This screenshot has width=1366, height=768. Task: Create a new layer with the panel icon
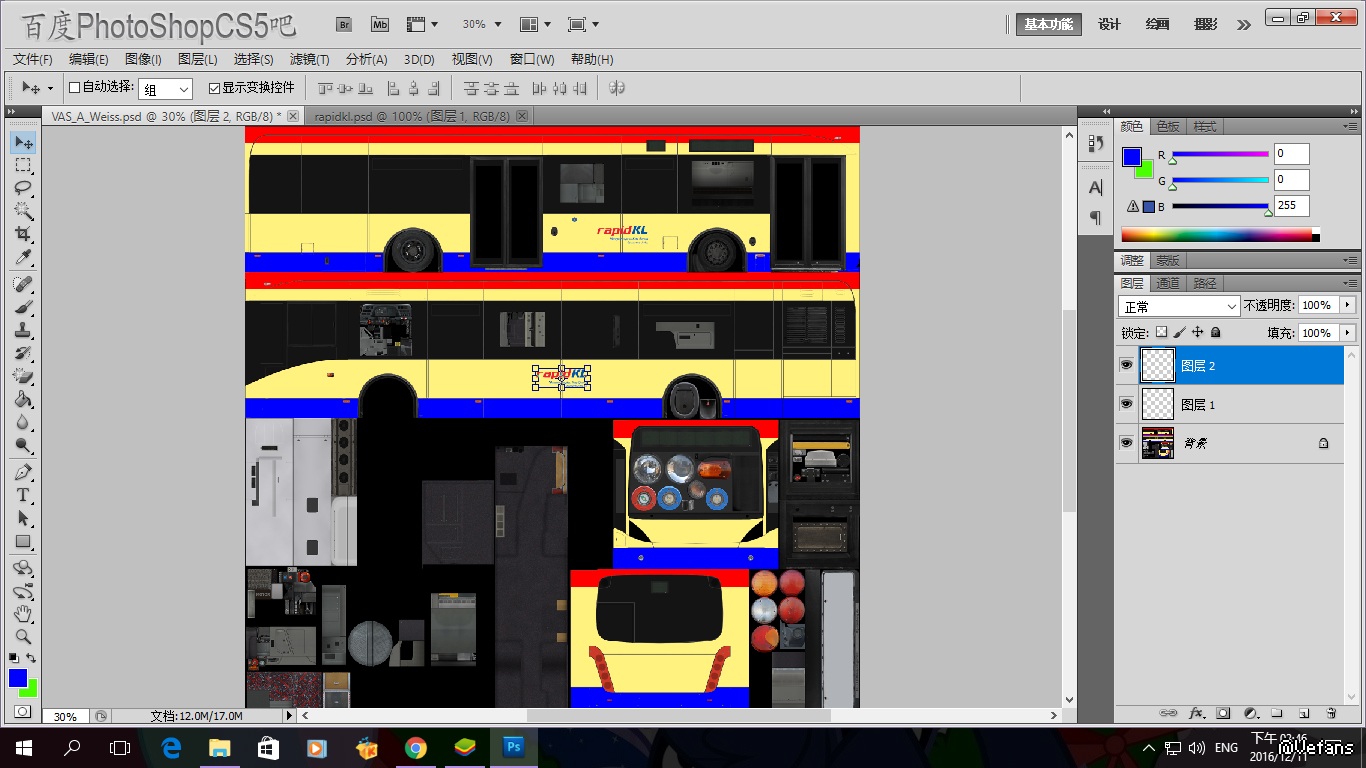(x=1304, y=713)
